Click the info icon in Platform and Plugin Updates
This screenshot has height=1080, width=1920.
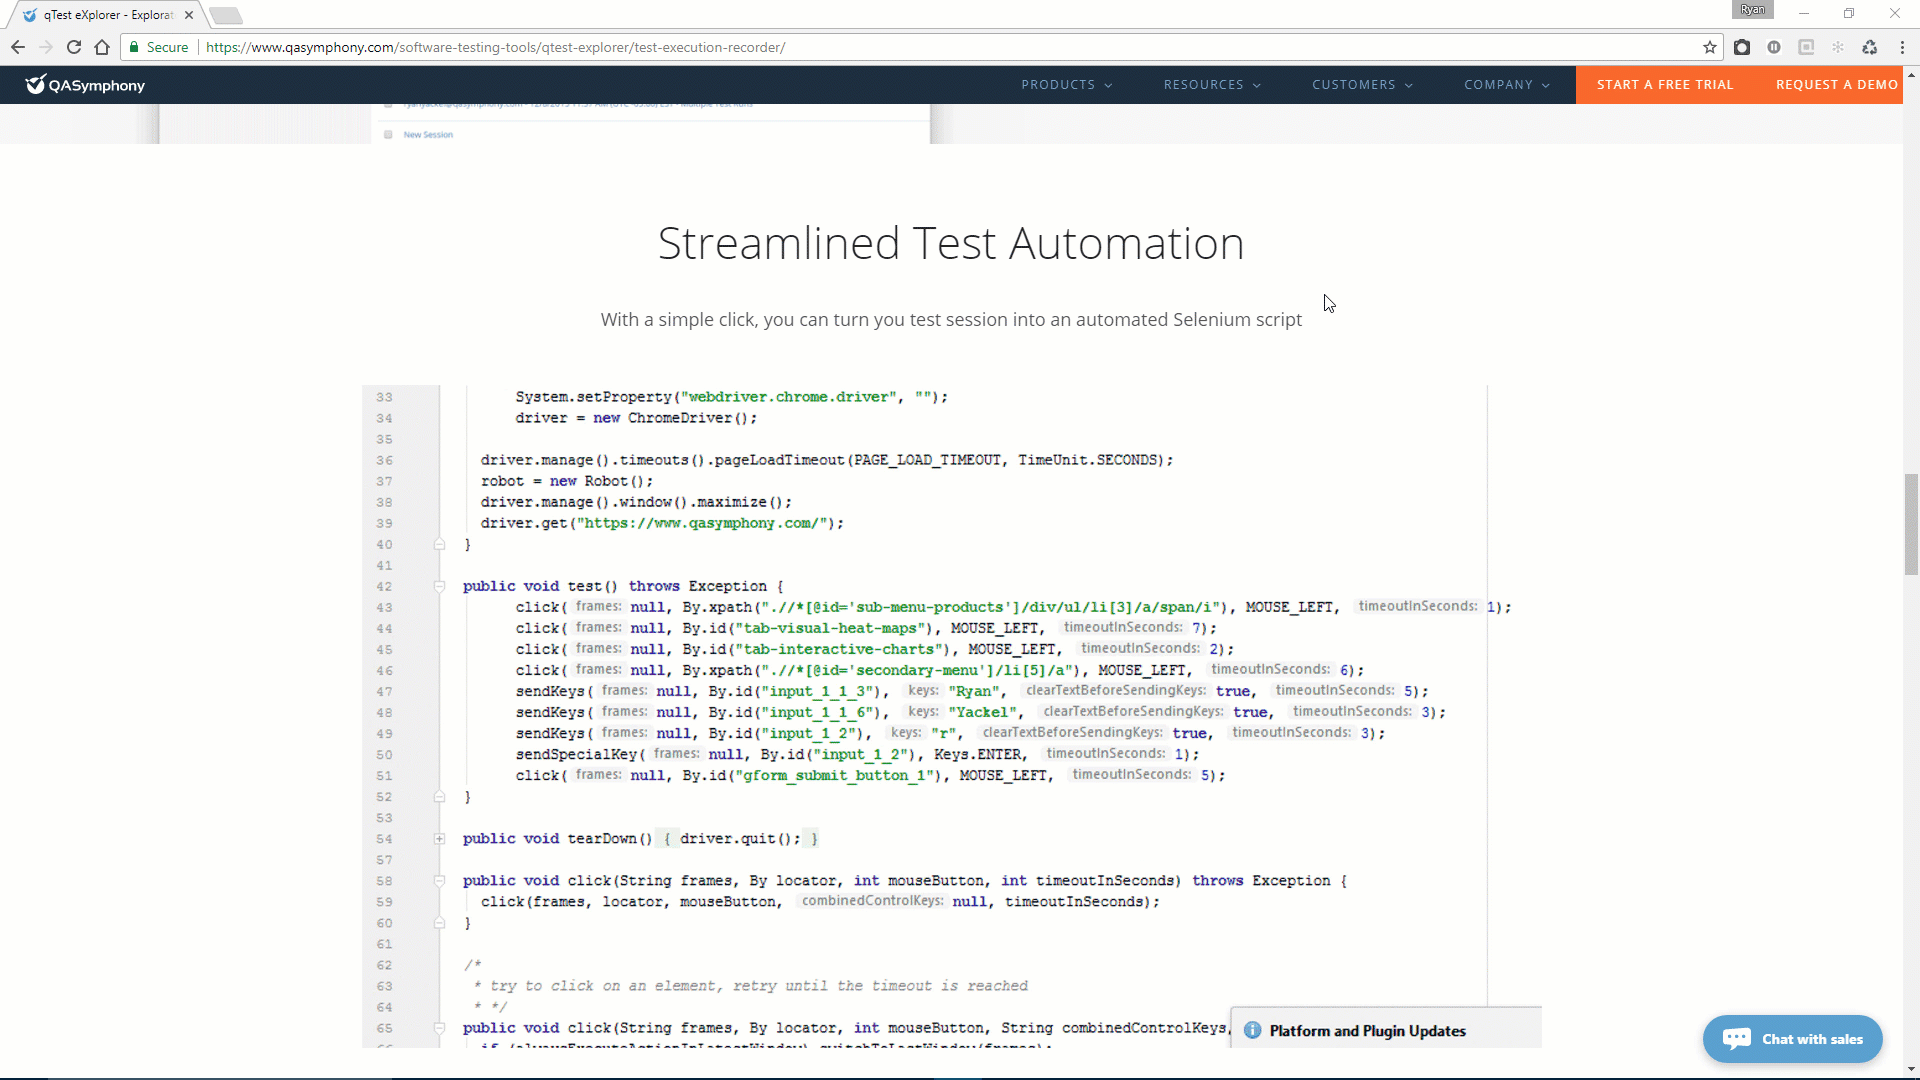tap(1252, 1030)
